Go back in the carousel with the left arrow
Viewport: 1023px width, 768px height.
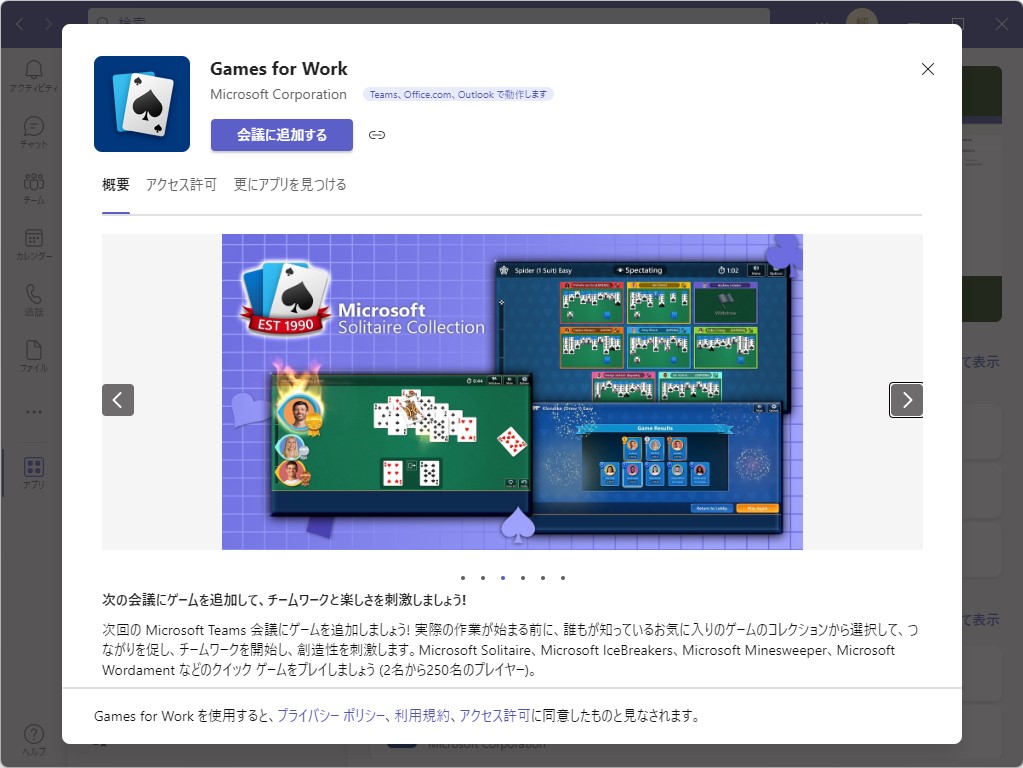pyautogui.click(x=117, y=400)
